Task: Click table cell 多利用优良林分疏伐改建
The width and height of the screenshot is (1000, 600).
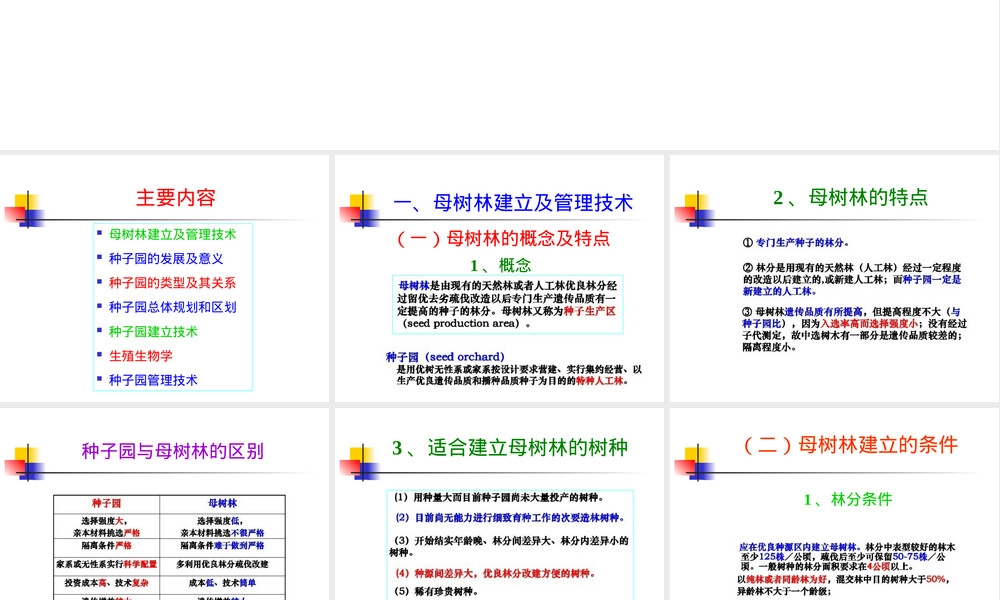Action: point(222,564)
